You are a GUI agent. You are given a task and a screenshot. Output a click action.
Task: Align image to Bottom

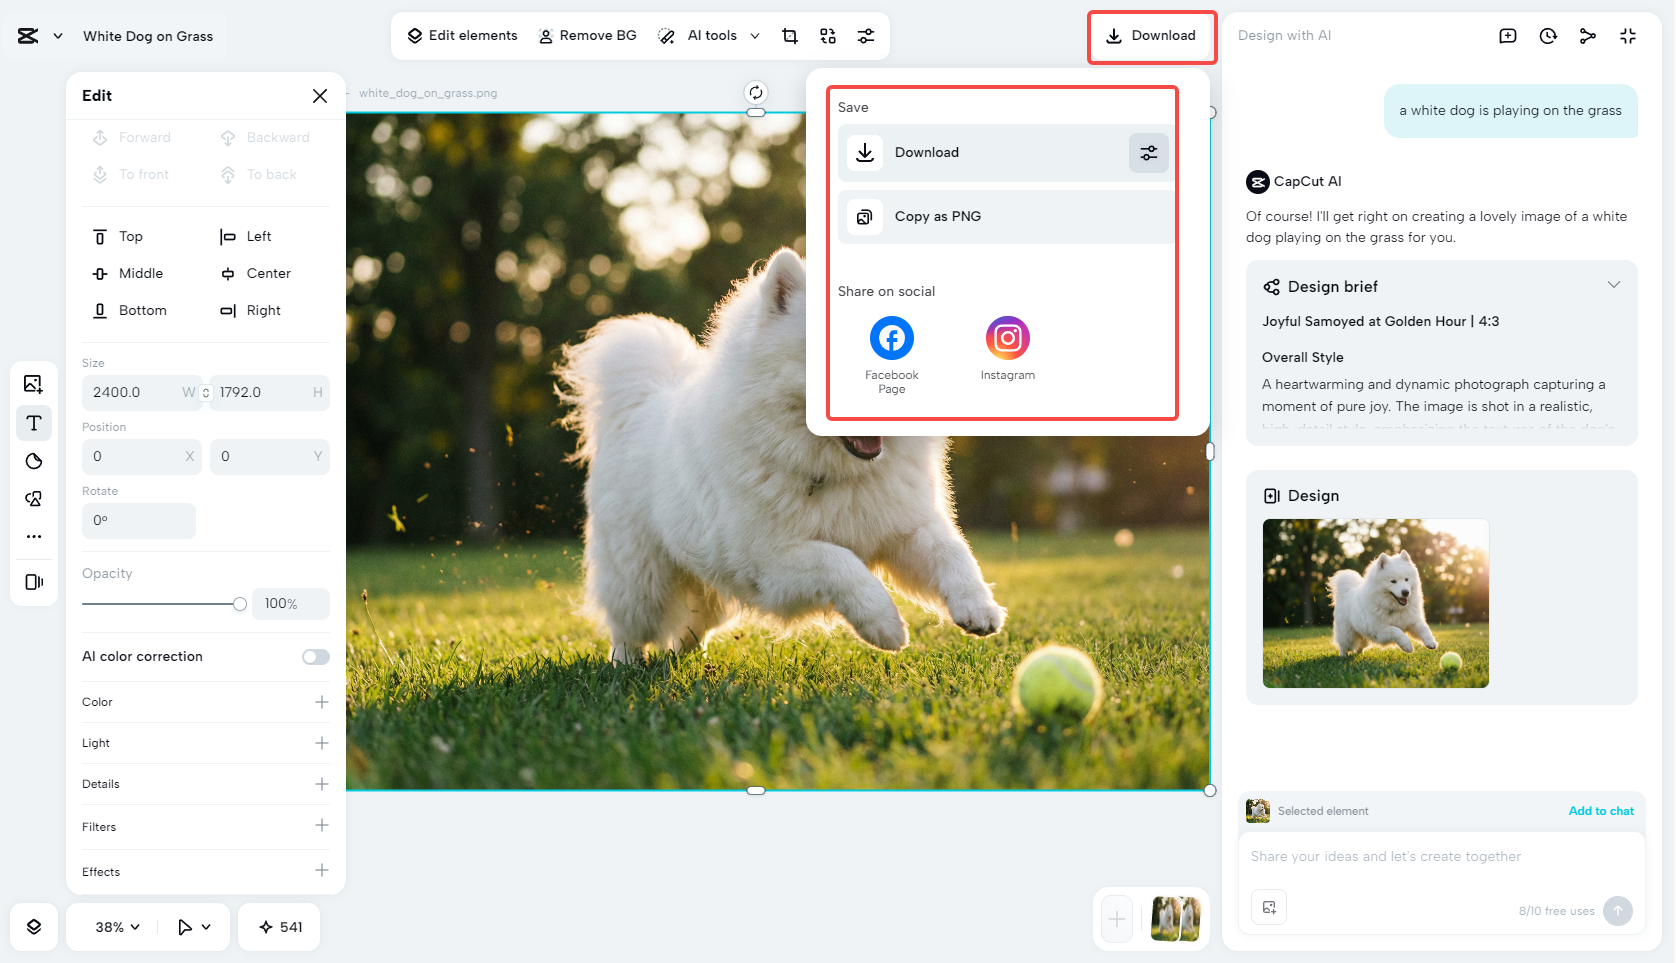click(x=129, y=311)
